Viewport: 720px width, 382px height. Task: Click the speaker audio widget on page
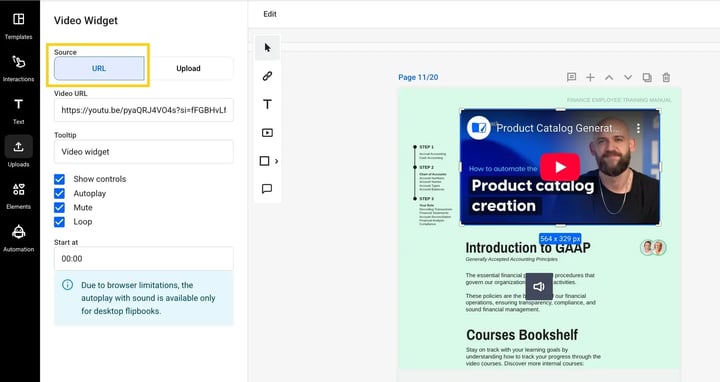coord(539,286)
